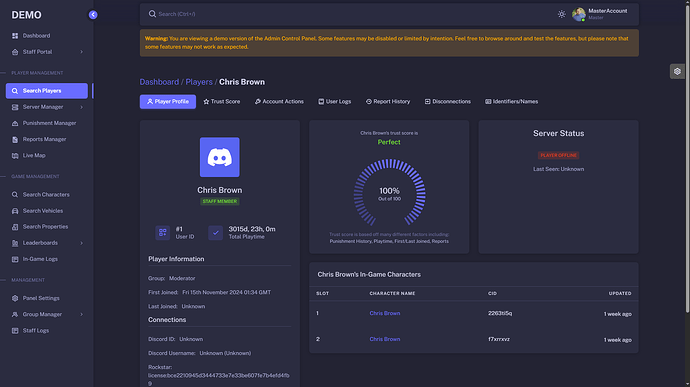
Task: Expand the Server Manager submenu chevron
Action: point(81,107)
